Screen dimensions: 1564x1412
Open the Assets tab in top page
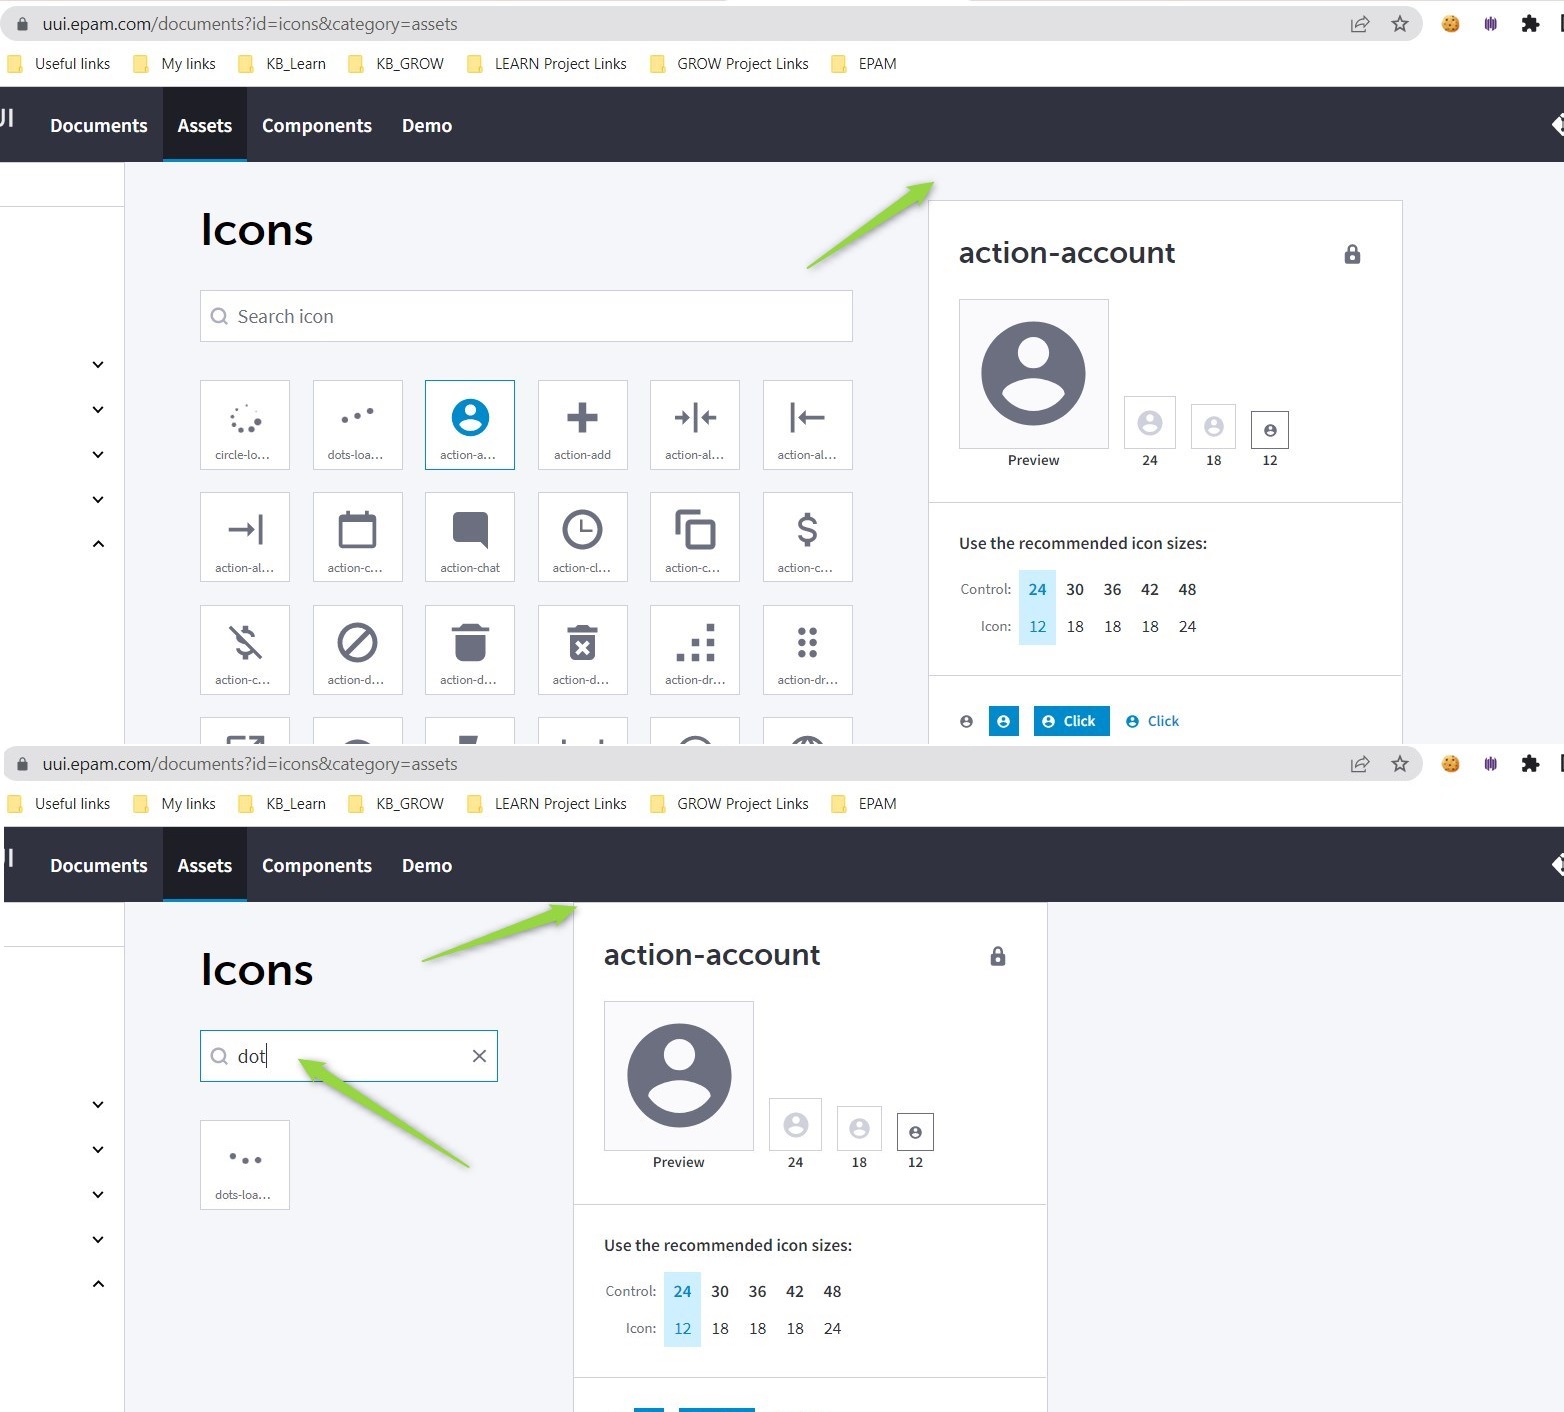(205, 125)
